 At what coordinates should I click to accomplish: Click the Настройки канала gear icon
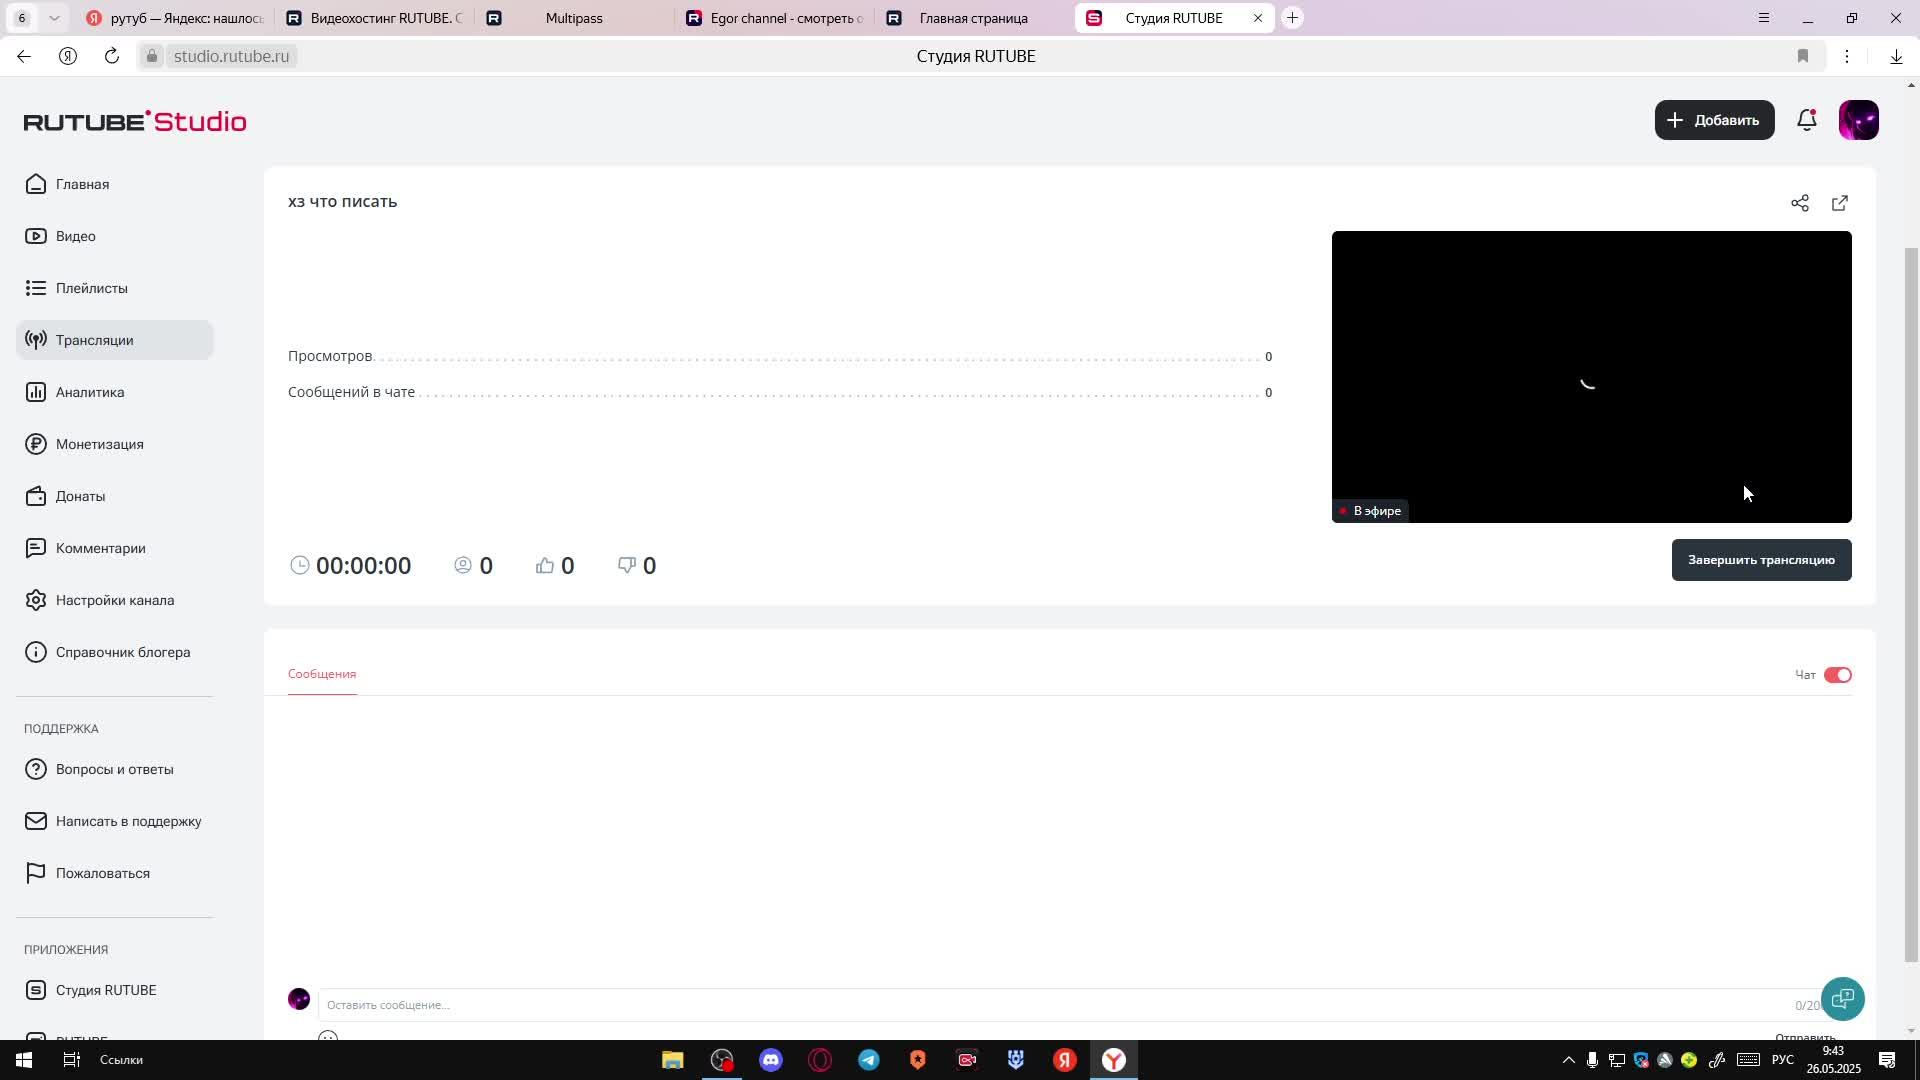tap(36, 600)
